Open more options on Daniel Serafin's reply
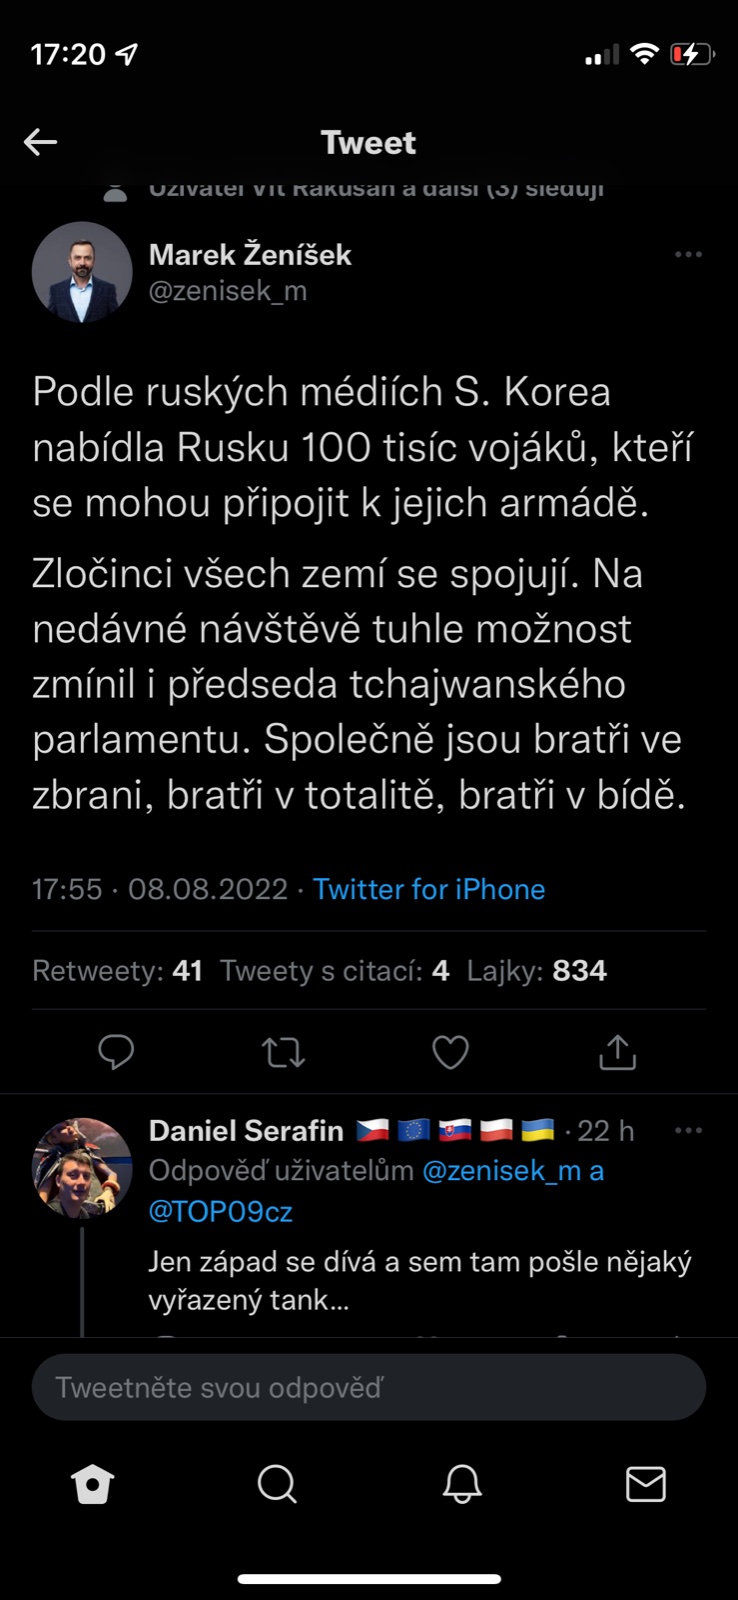Screen dimensions: 738x1600 [x=688, y=1131]
